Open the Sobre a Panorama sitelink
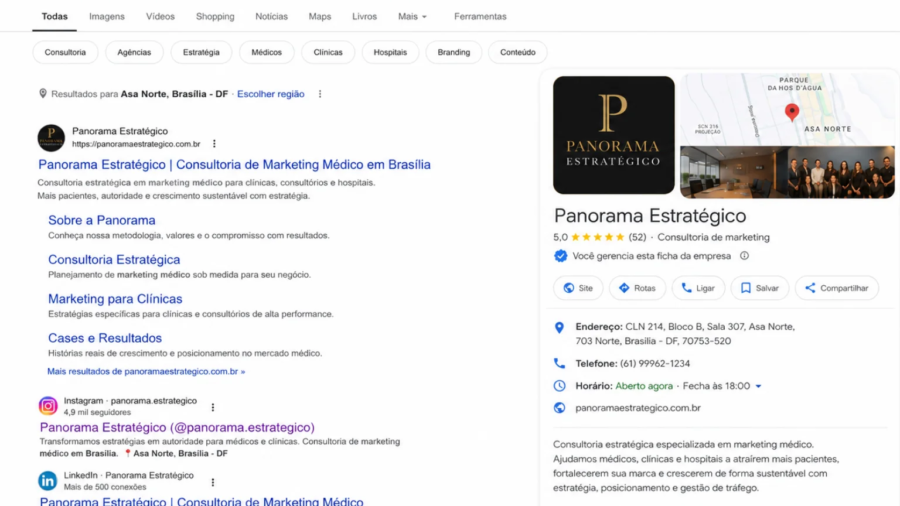 coord(102,220)
